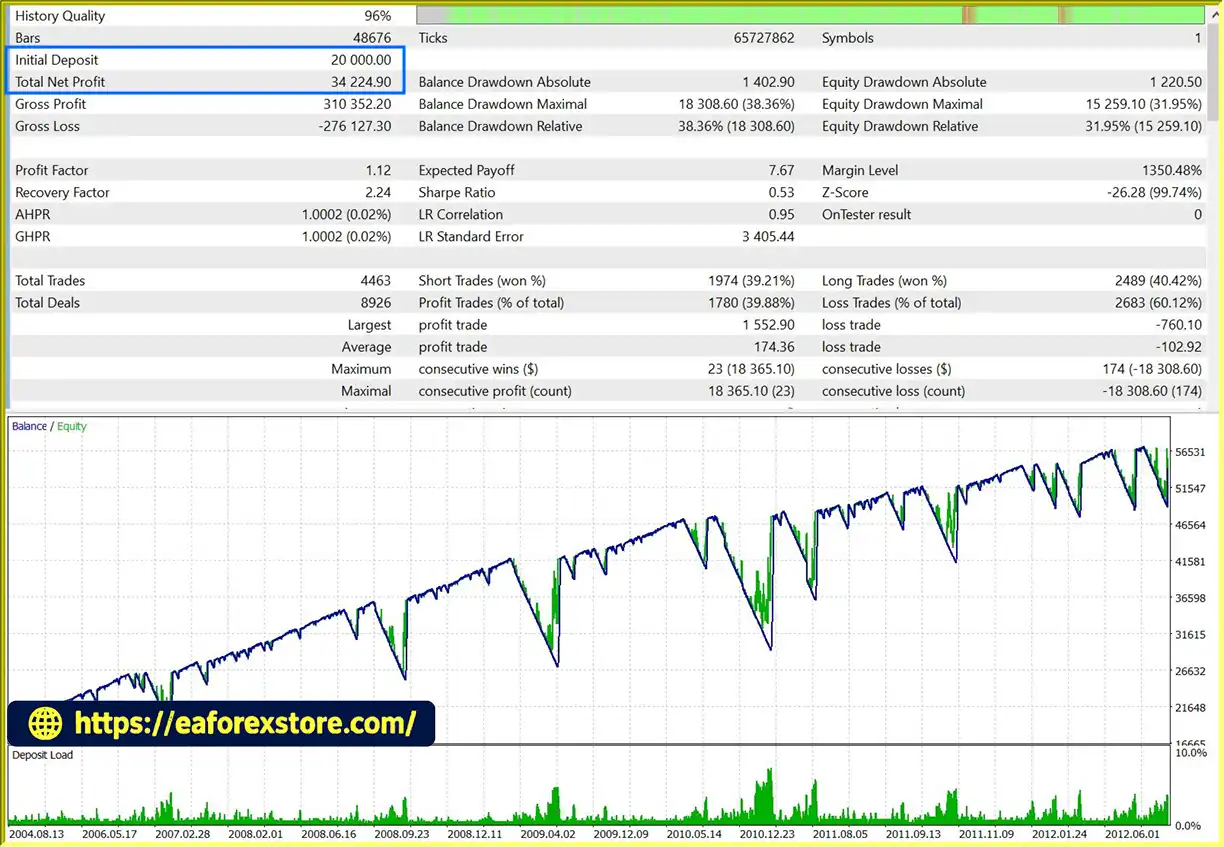The width and height of the screenshot is (1224, 847).
Task: Click the Deposit Load chart label
Action: pos(43,755)
